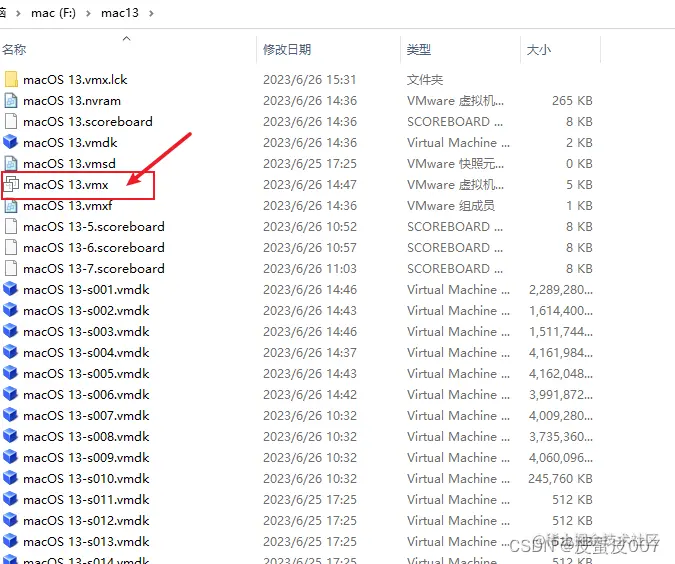Image resolution: width=675 pixels, height=564 pixels.
Task: Click the macOS 13-s004.vmdk disk icon
Action: click(10, 353)
